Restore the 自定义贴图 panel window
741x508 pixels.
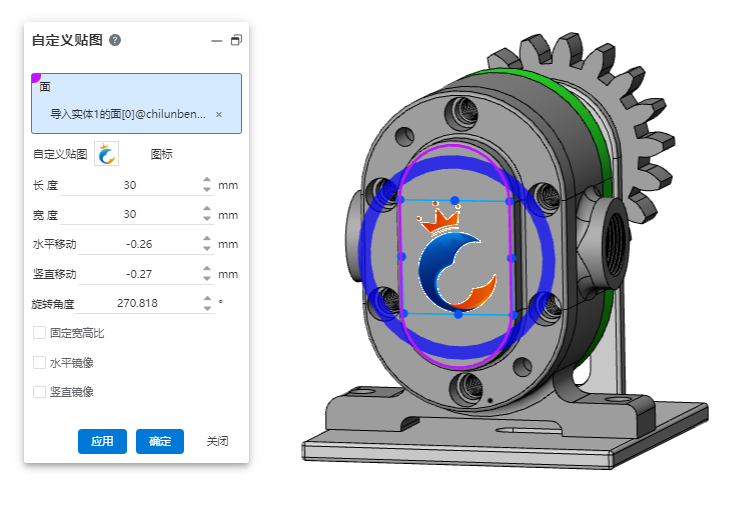point(236,40)
